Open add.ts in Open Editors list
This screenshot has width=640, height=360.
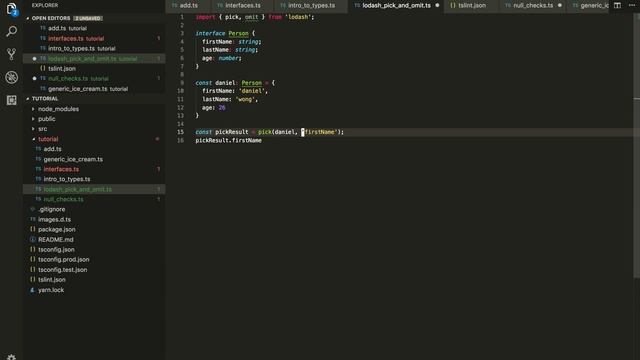pos(67,28)
